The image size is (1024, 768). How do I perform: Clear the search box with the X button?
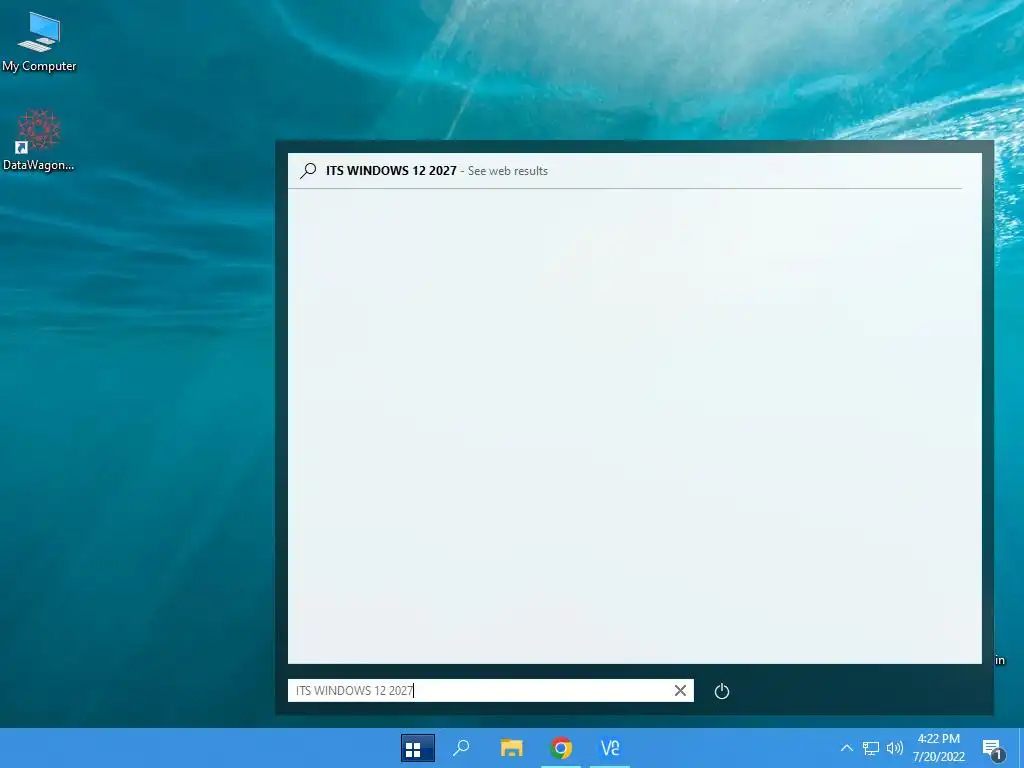680,690
